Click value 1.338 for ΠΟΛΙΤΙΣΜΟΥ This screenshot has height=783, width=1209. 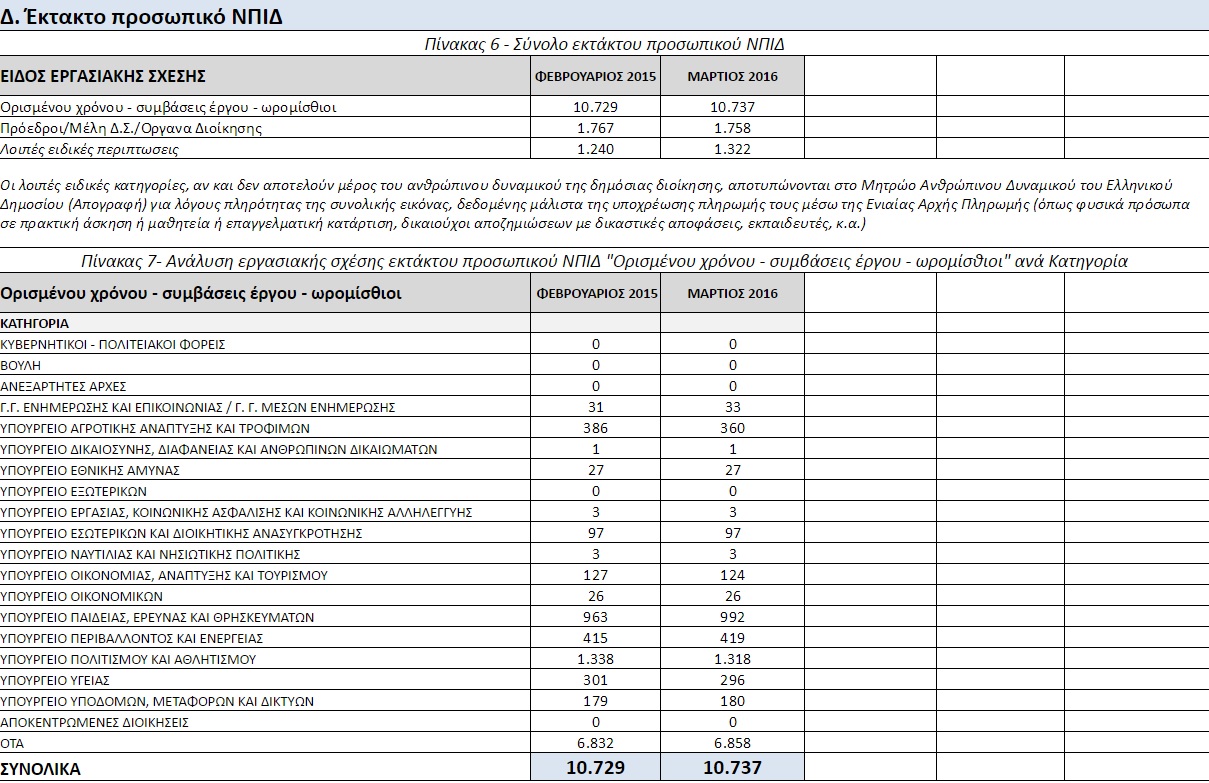(x=596, y=659)
